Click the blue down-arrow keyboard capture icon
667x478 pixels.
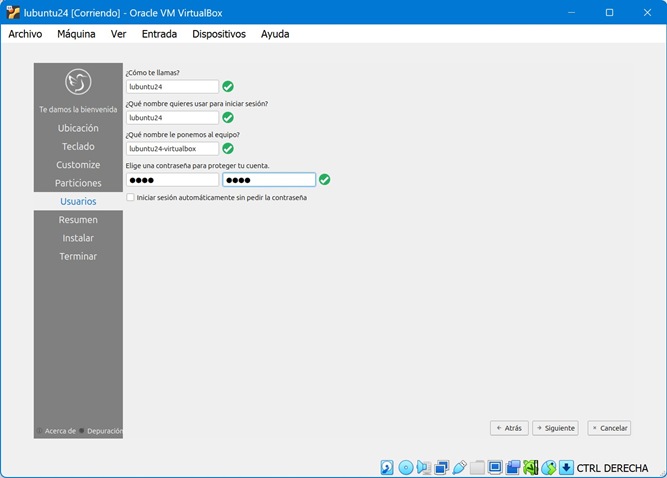[x=566, y=467]
